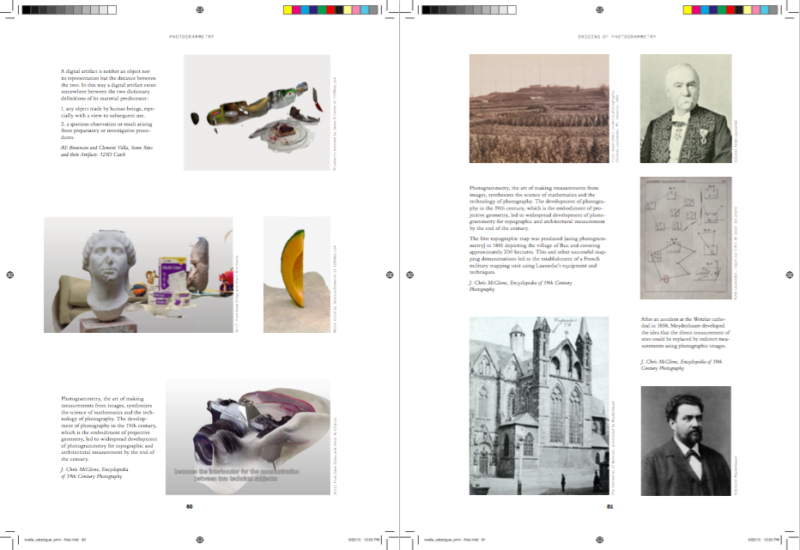Click the italic citation beneath the Wetzlar paragraph
Viewport: 800px width, 550px height.
coord(681,364)
